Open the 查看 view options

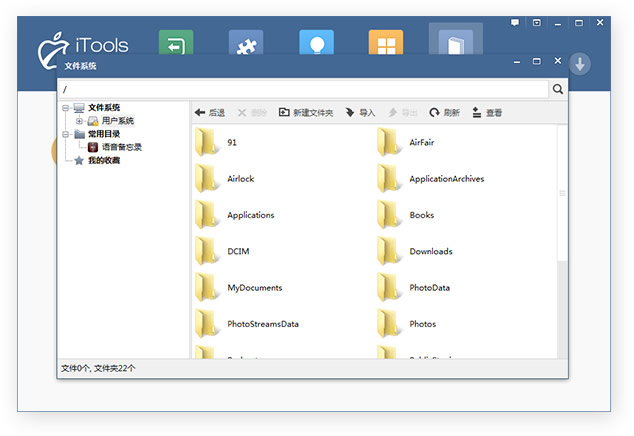point(487,112)
